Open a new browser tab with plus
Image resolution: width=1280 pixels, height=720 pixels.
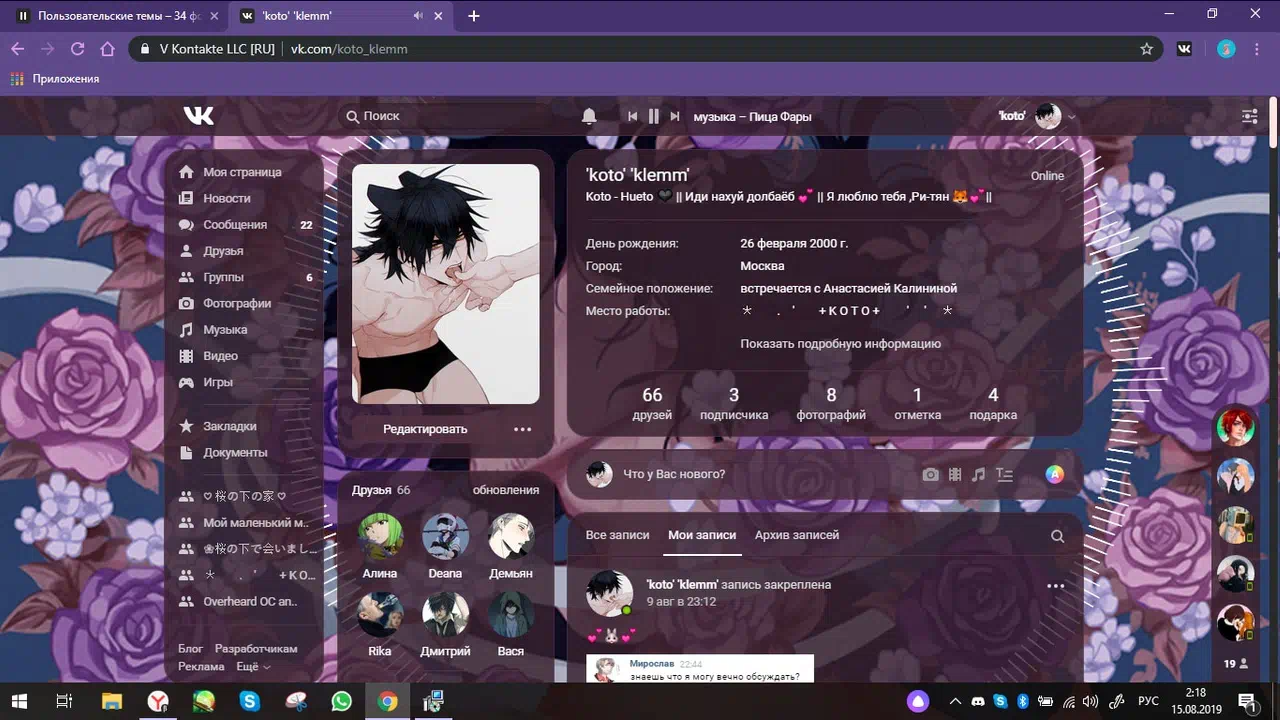[x=474, y=16]
